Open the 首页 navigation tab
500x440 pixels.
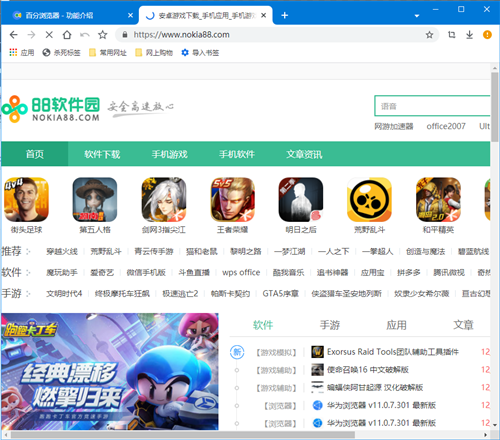35,154
